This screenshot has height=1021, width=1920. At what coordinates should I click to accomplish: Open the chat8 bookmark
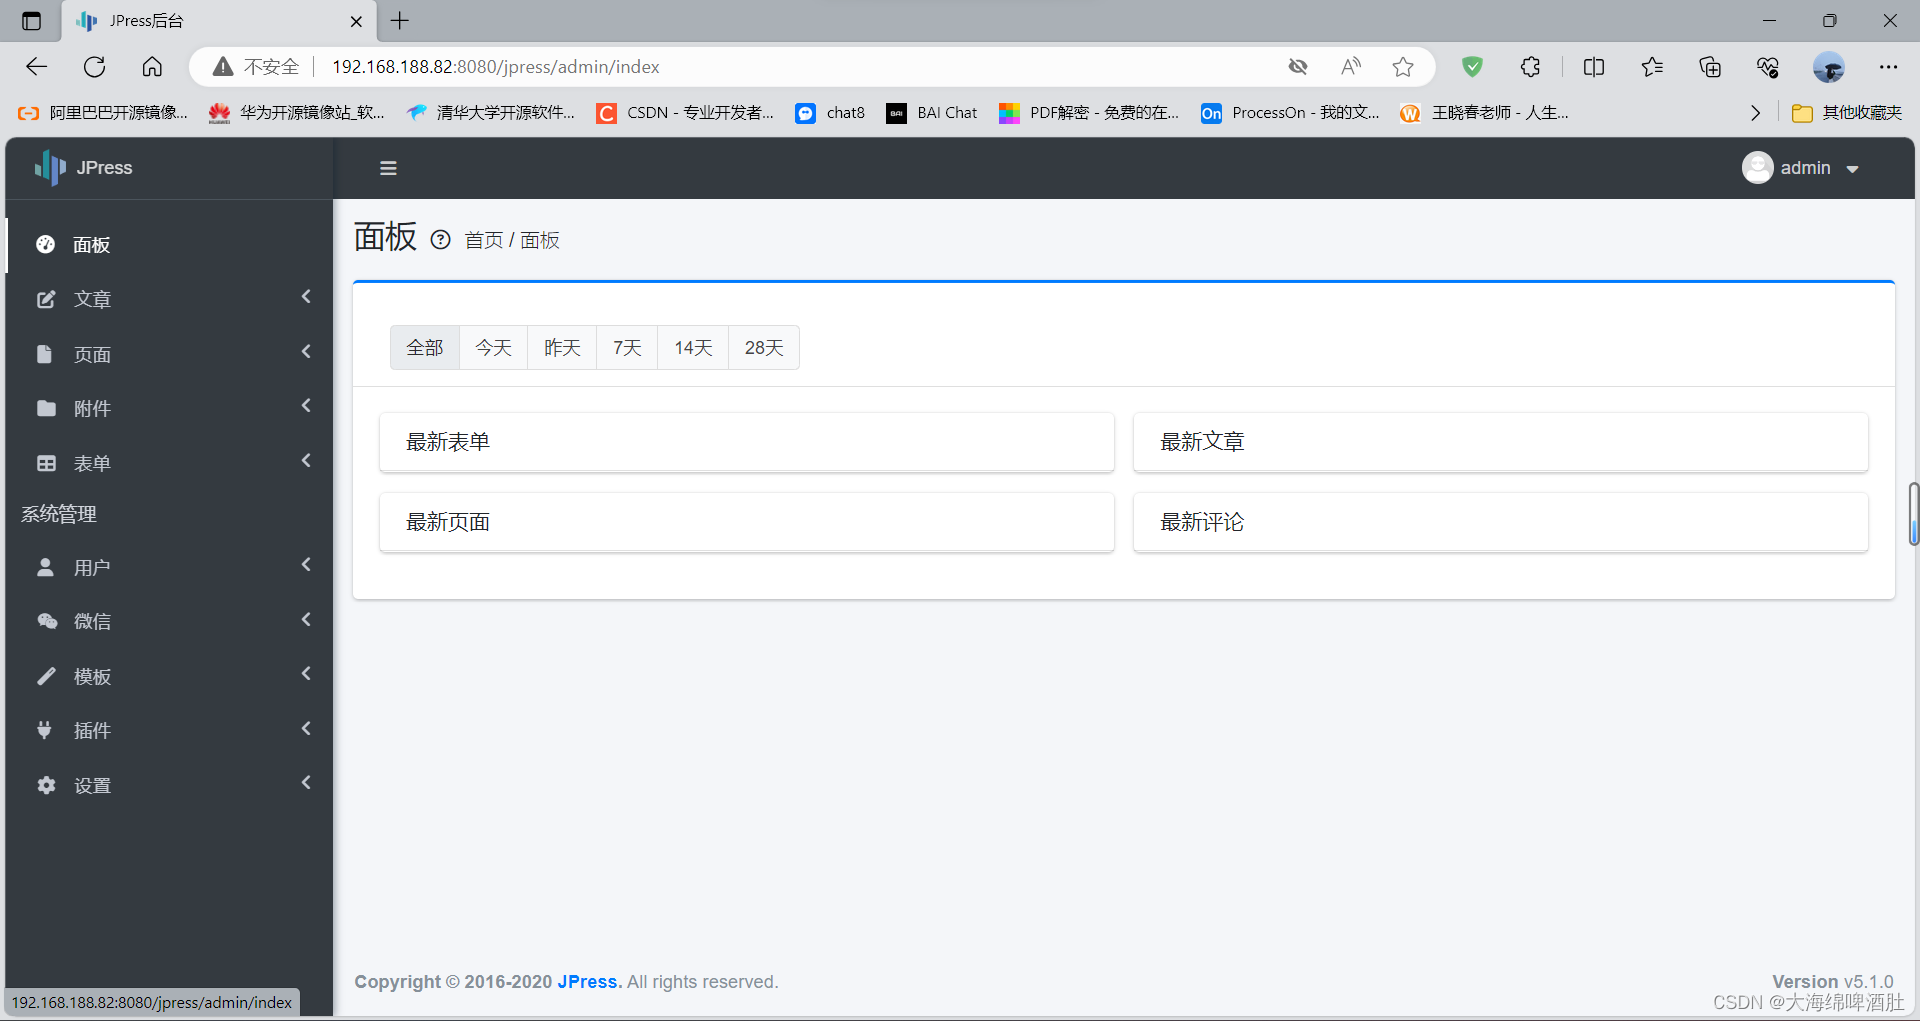click(x=830, y=113)
